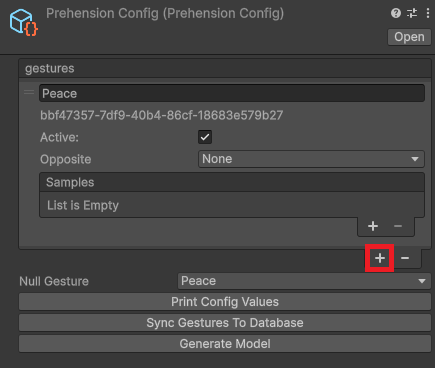Add a new gesture with the plus button
Viewport: 435px width, 368px height.
(380, 258)
